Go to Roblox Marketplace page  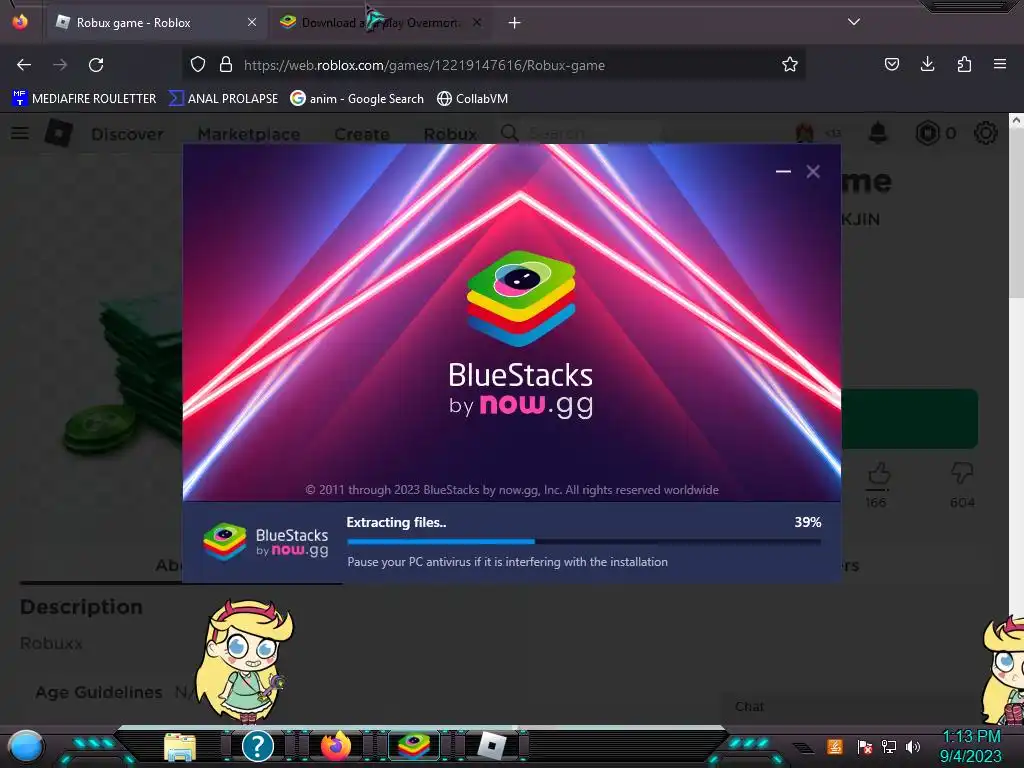249,134
